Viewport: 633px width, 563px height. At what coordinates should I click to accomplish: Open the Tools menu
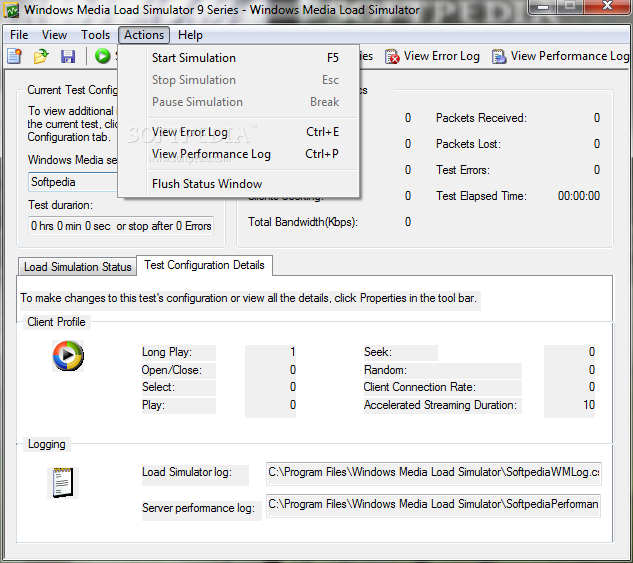click(x=95, y=35)
